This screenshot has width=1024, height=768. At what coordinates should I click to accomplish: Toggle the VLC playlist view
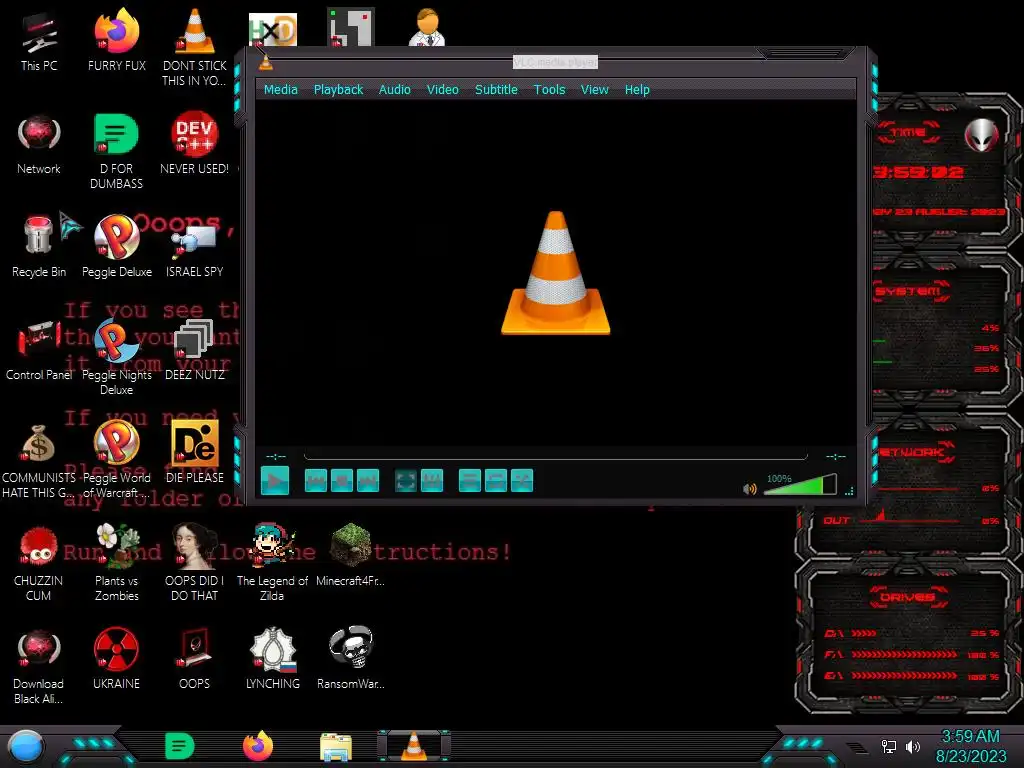[470, 481]
